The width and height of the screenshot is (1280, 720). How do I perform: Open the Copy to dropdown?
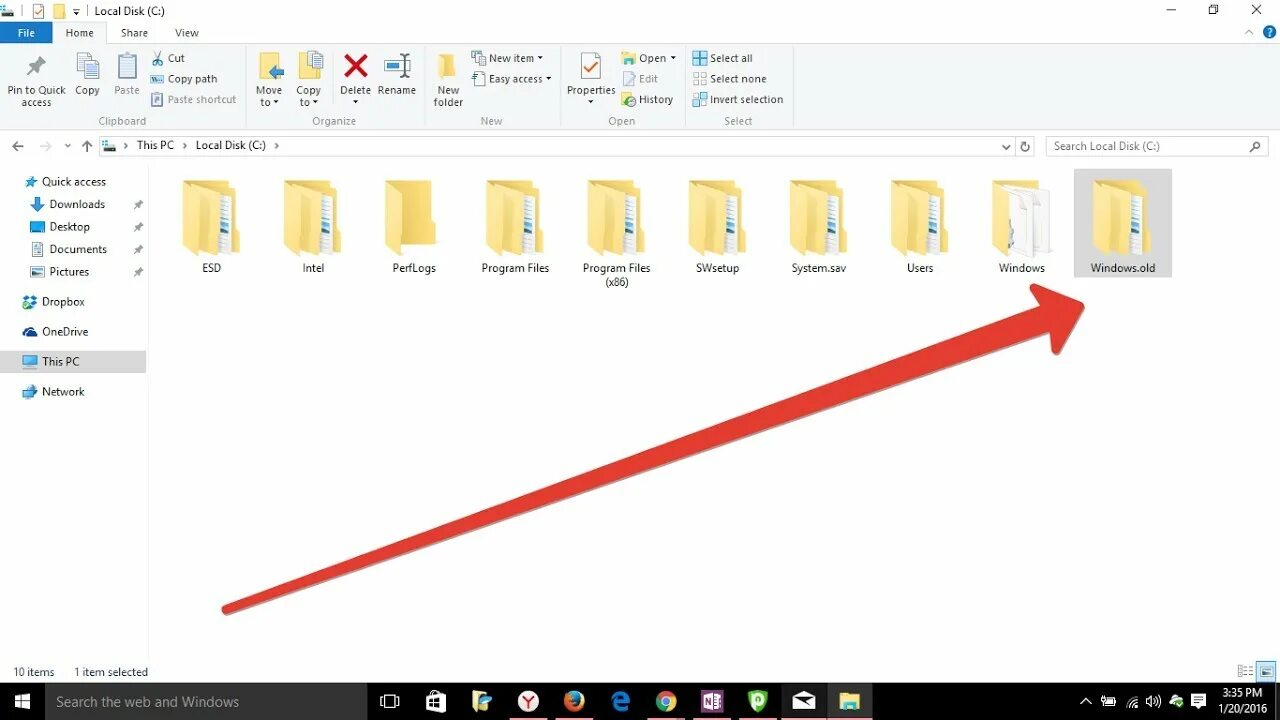pos(309,80)
